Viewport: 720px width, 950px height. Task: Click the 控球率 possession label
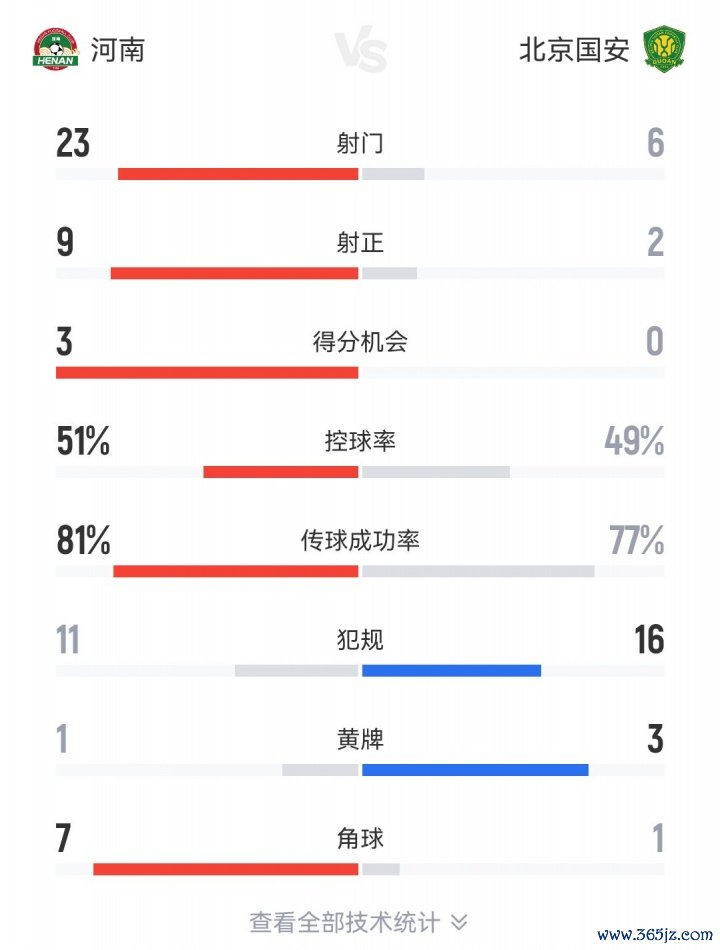[x=360, y=440]
